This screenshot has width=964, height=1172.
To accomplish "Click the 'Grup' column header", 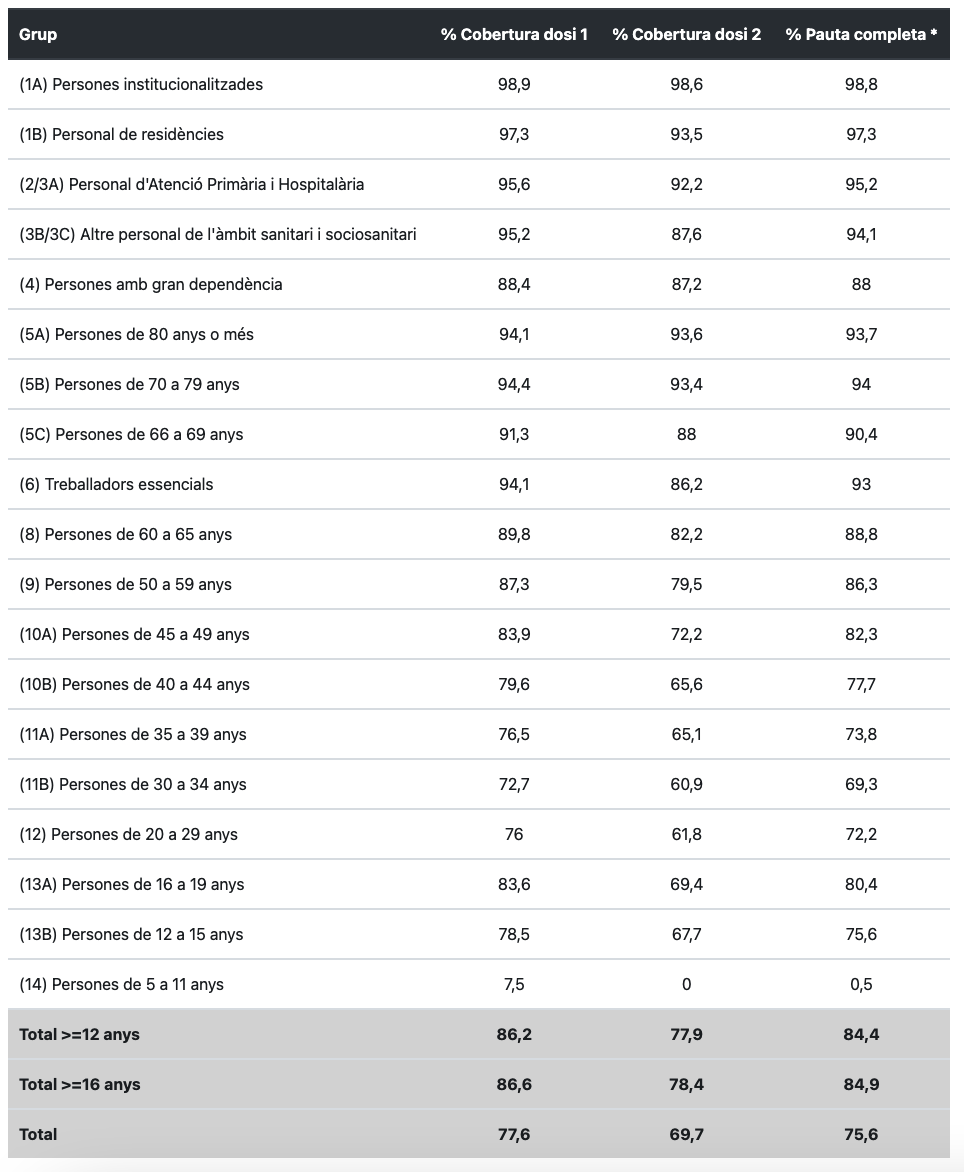I will [38, 35].
